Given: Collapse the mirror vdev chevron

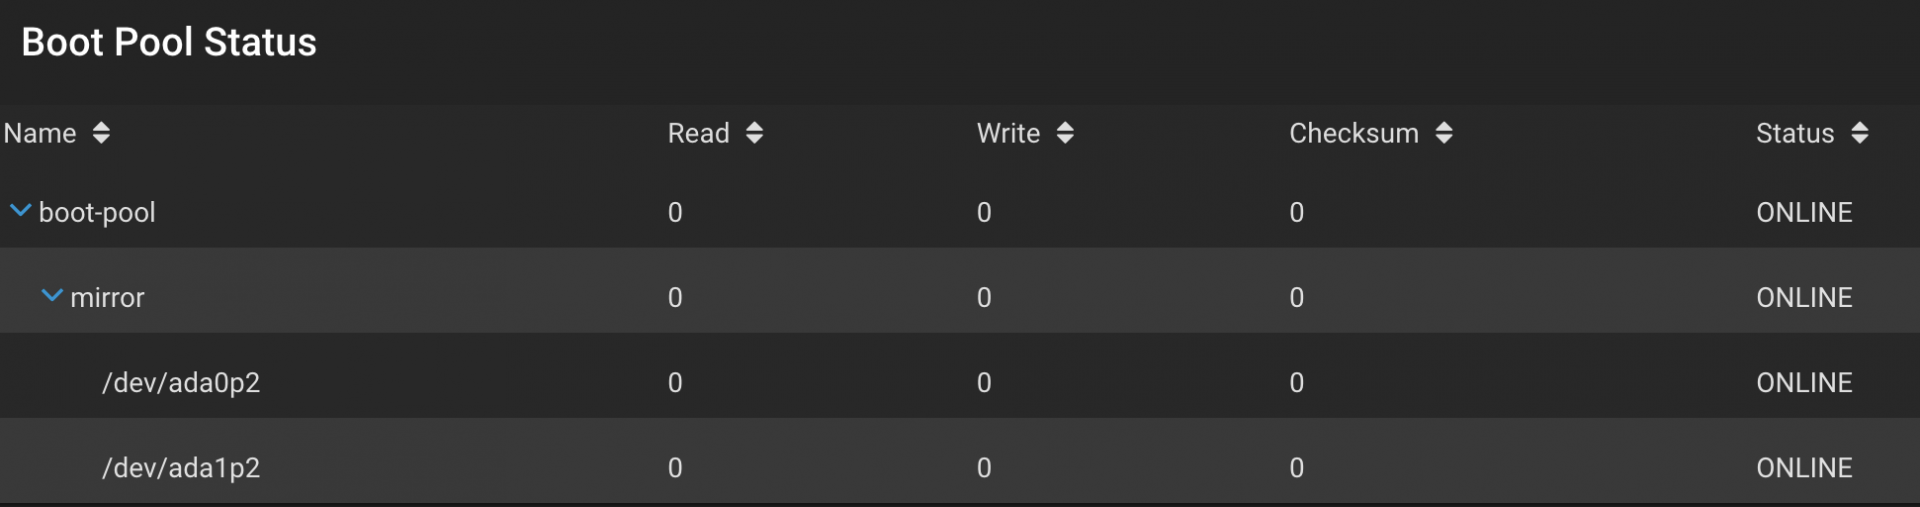Looking at the screenshot, I should [x=52, y=296].
